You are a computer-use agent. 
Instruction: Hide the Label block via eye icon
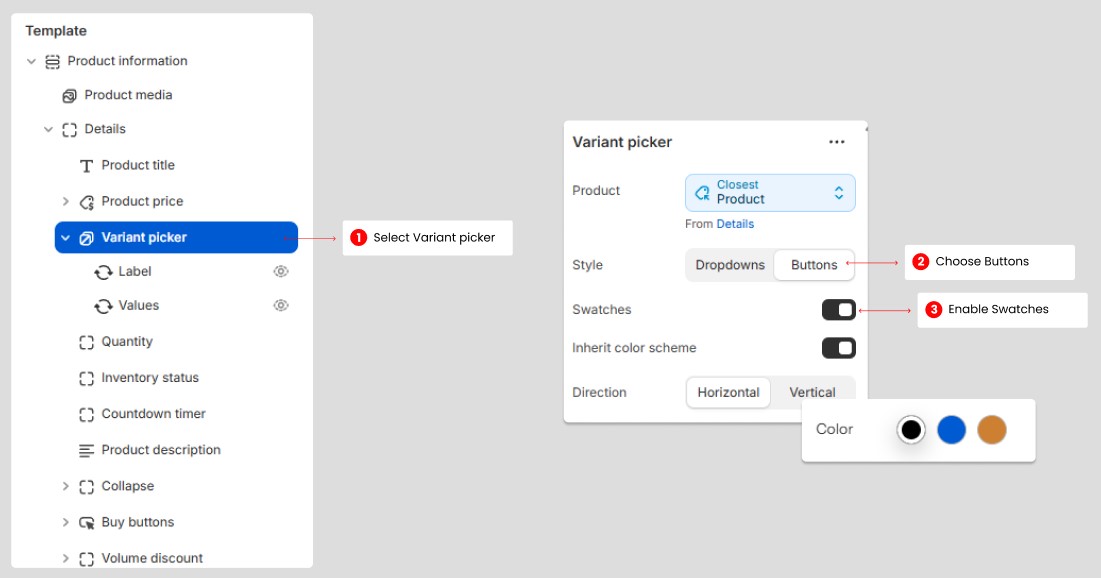click(x=281, y=272)
